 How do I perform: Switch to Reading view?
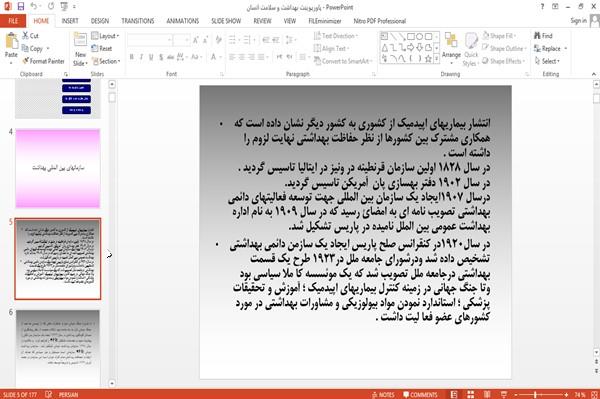[487, 394]
